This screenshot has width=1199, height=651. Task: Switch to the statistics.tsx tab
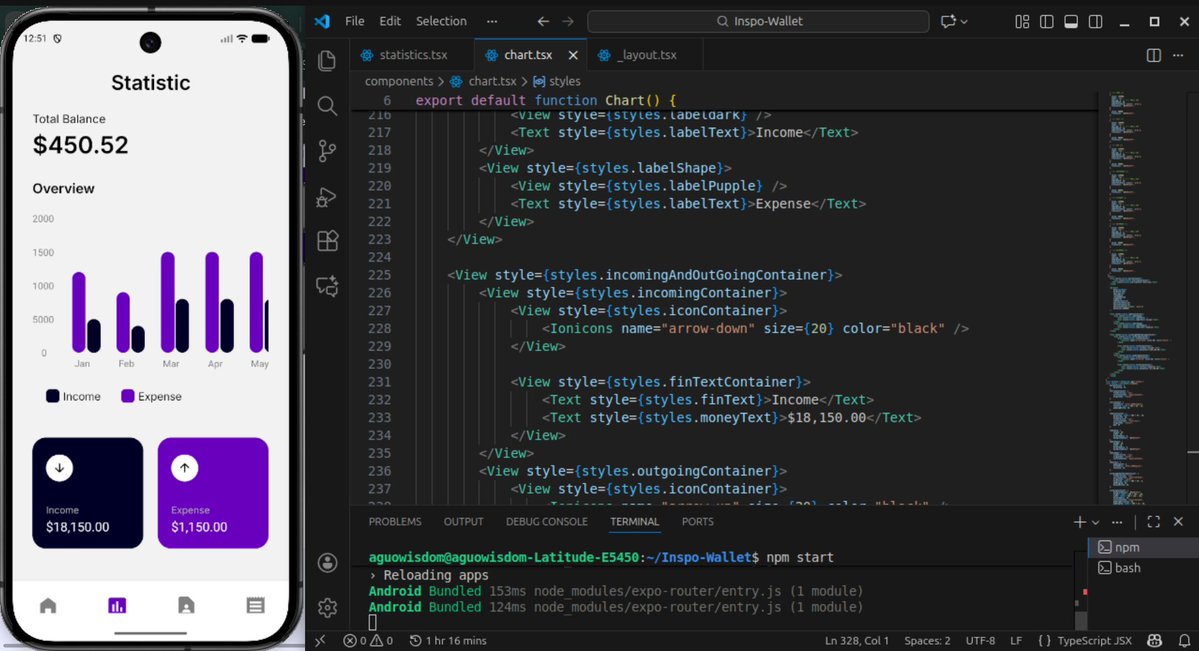[x=413, y=55]
